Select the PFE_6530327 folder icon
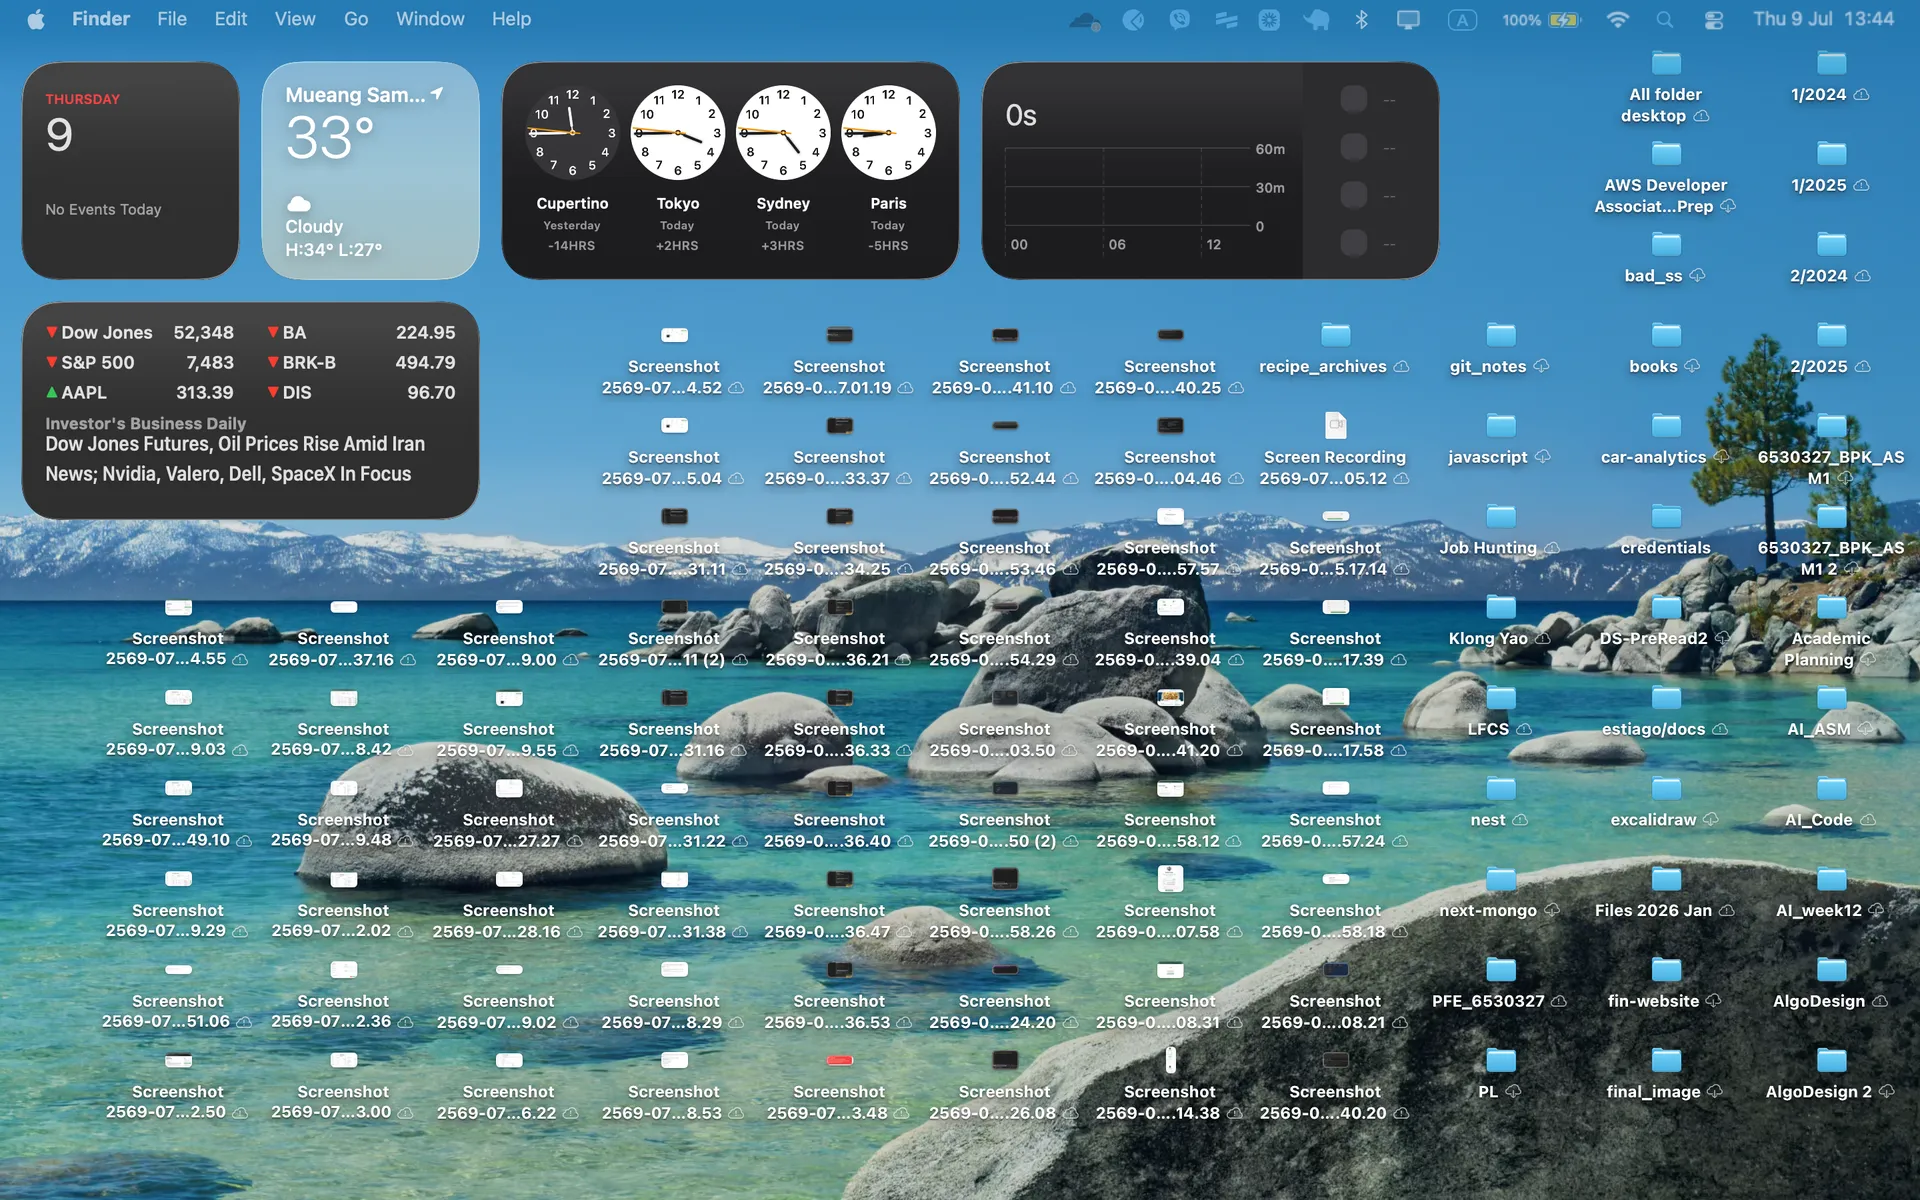The width and height of the screenshot is (1920, 1200). pos(1500,969)
